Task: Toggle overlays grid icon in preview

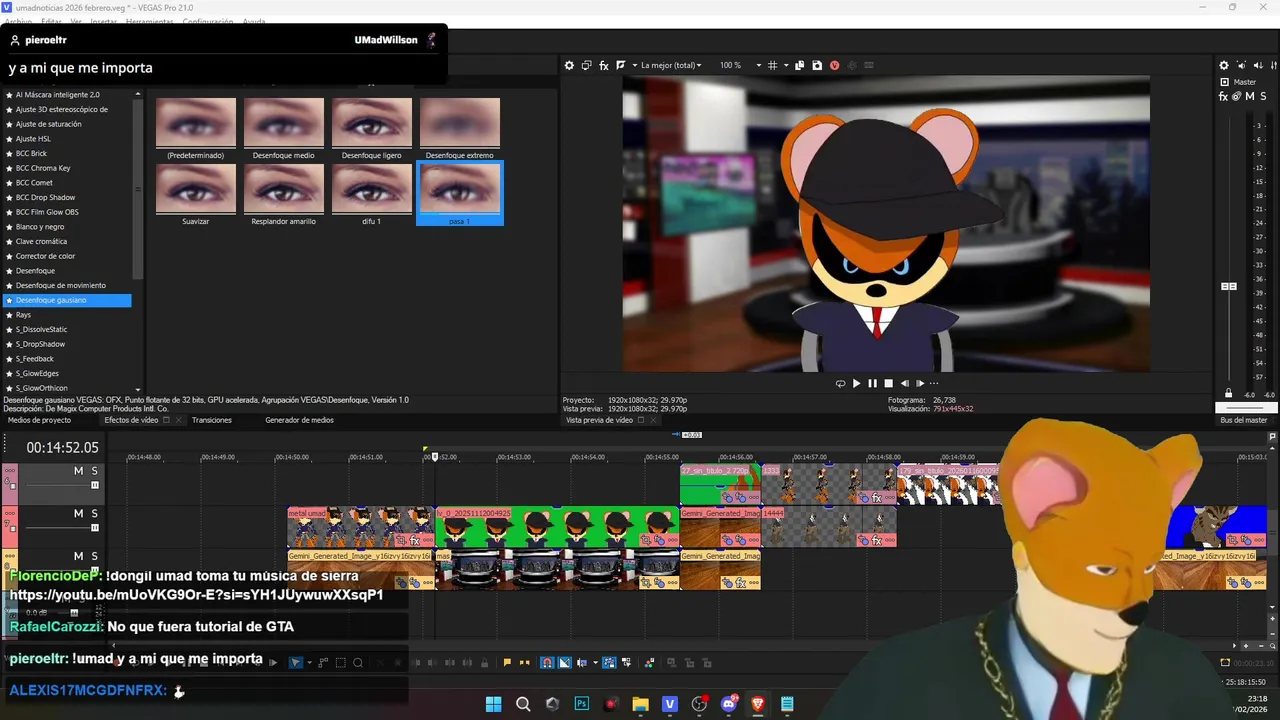Action: point(773,65)
